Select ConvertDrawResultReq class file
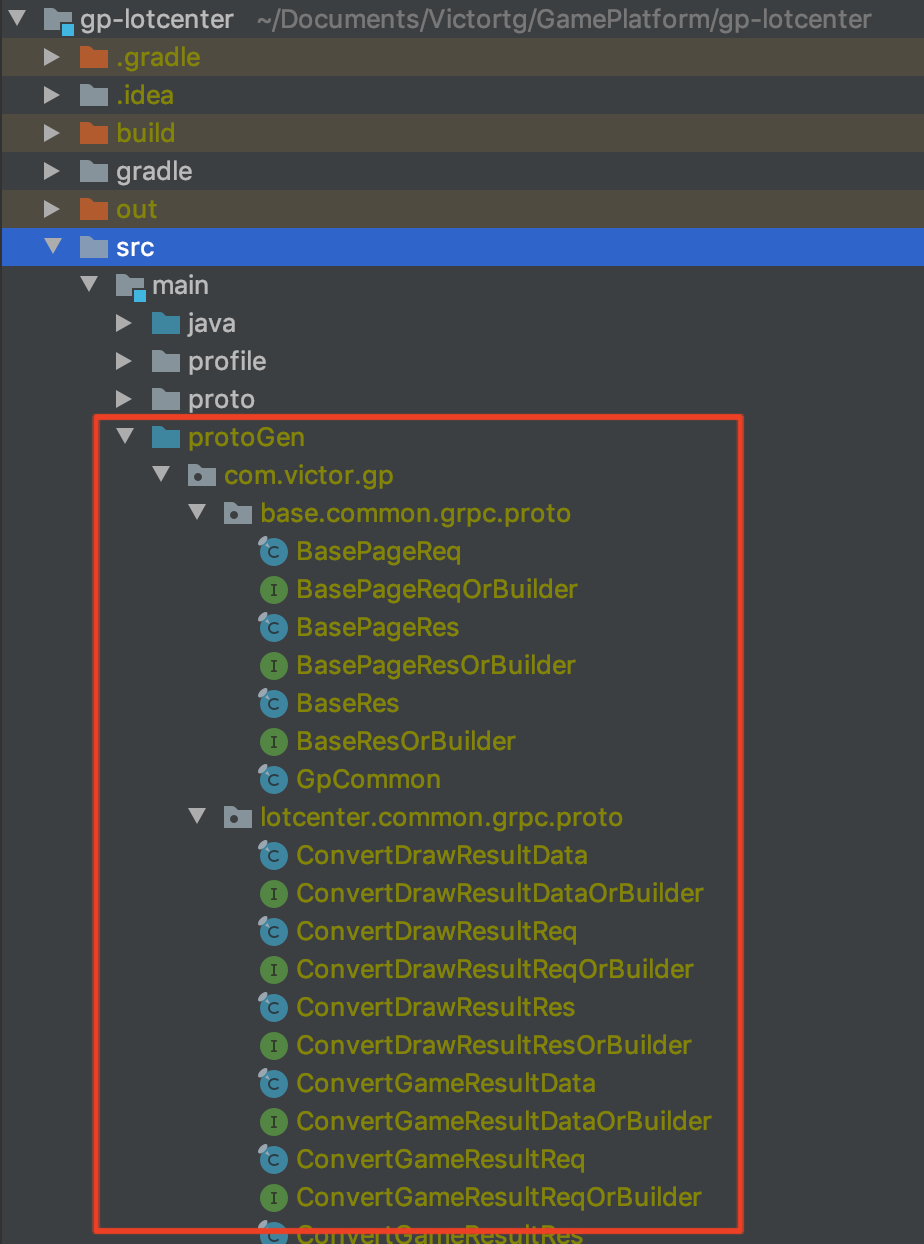Screen dimensions: 924x1244 pos(436,932)
